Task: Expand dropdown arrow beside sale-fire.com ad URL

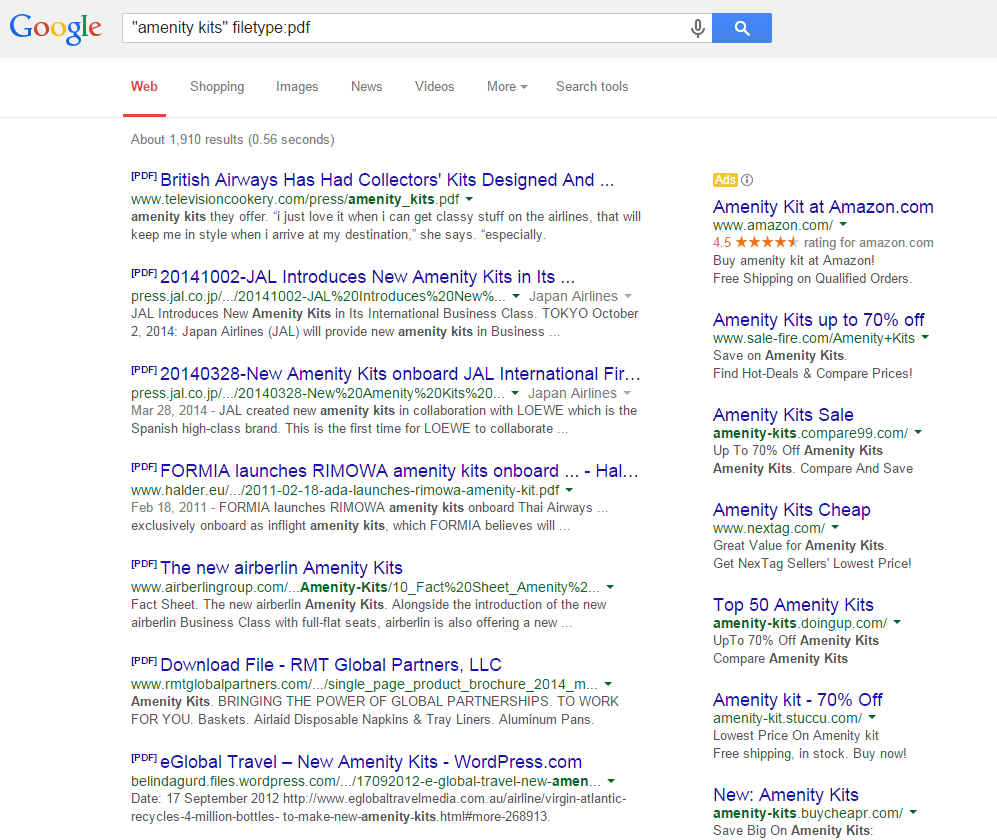Action: 925,338
